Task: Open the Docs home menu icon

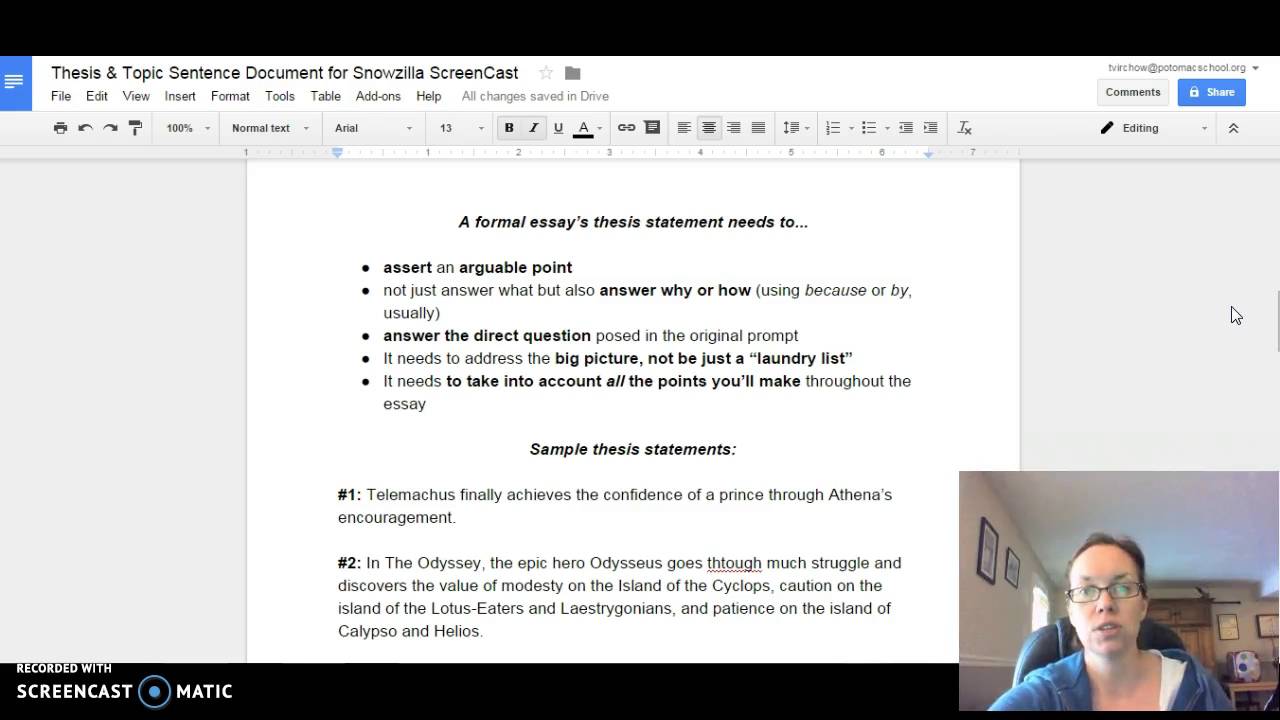Action: pos(14,83)
